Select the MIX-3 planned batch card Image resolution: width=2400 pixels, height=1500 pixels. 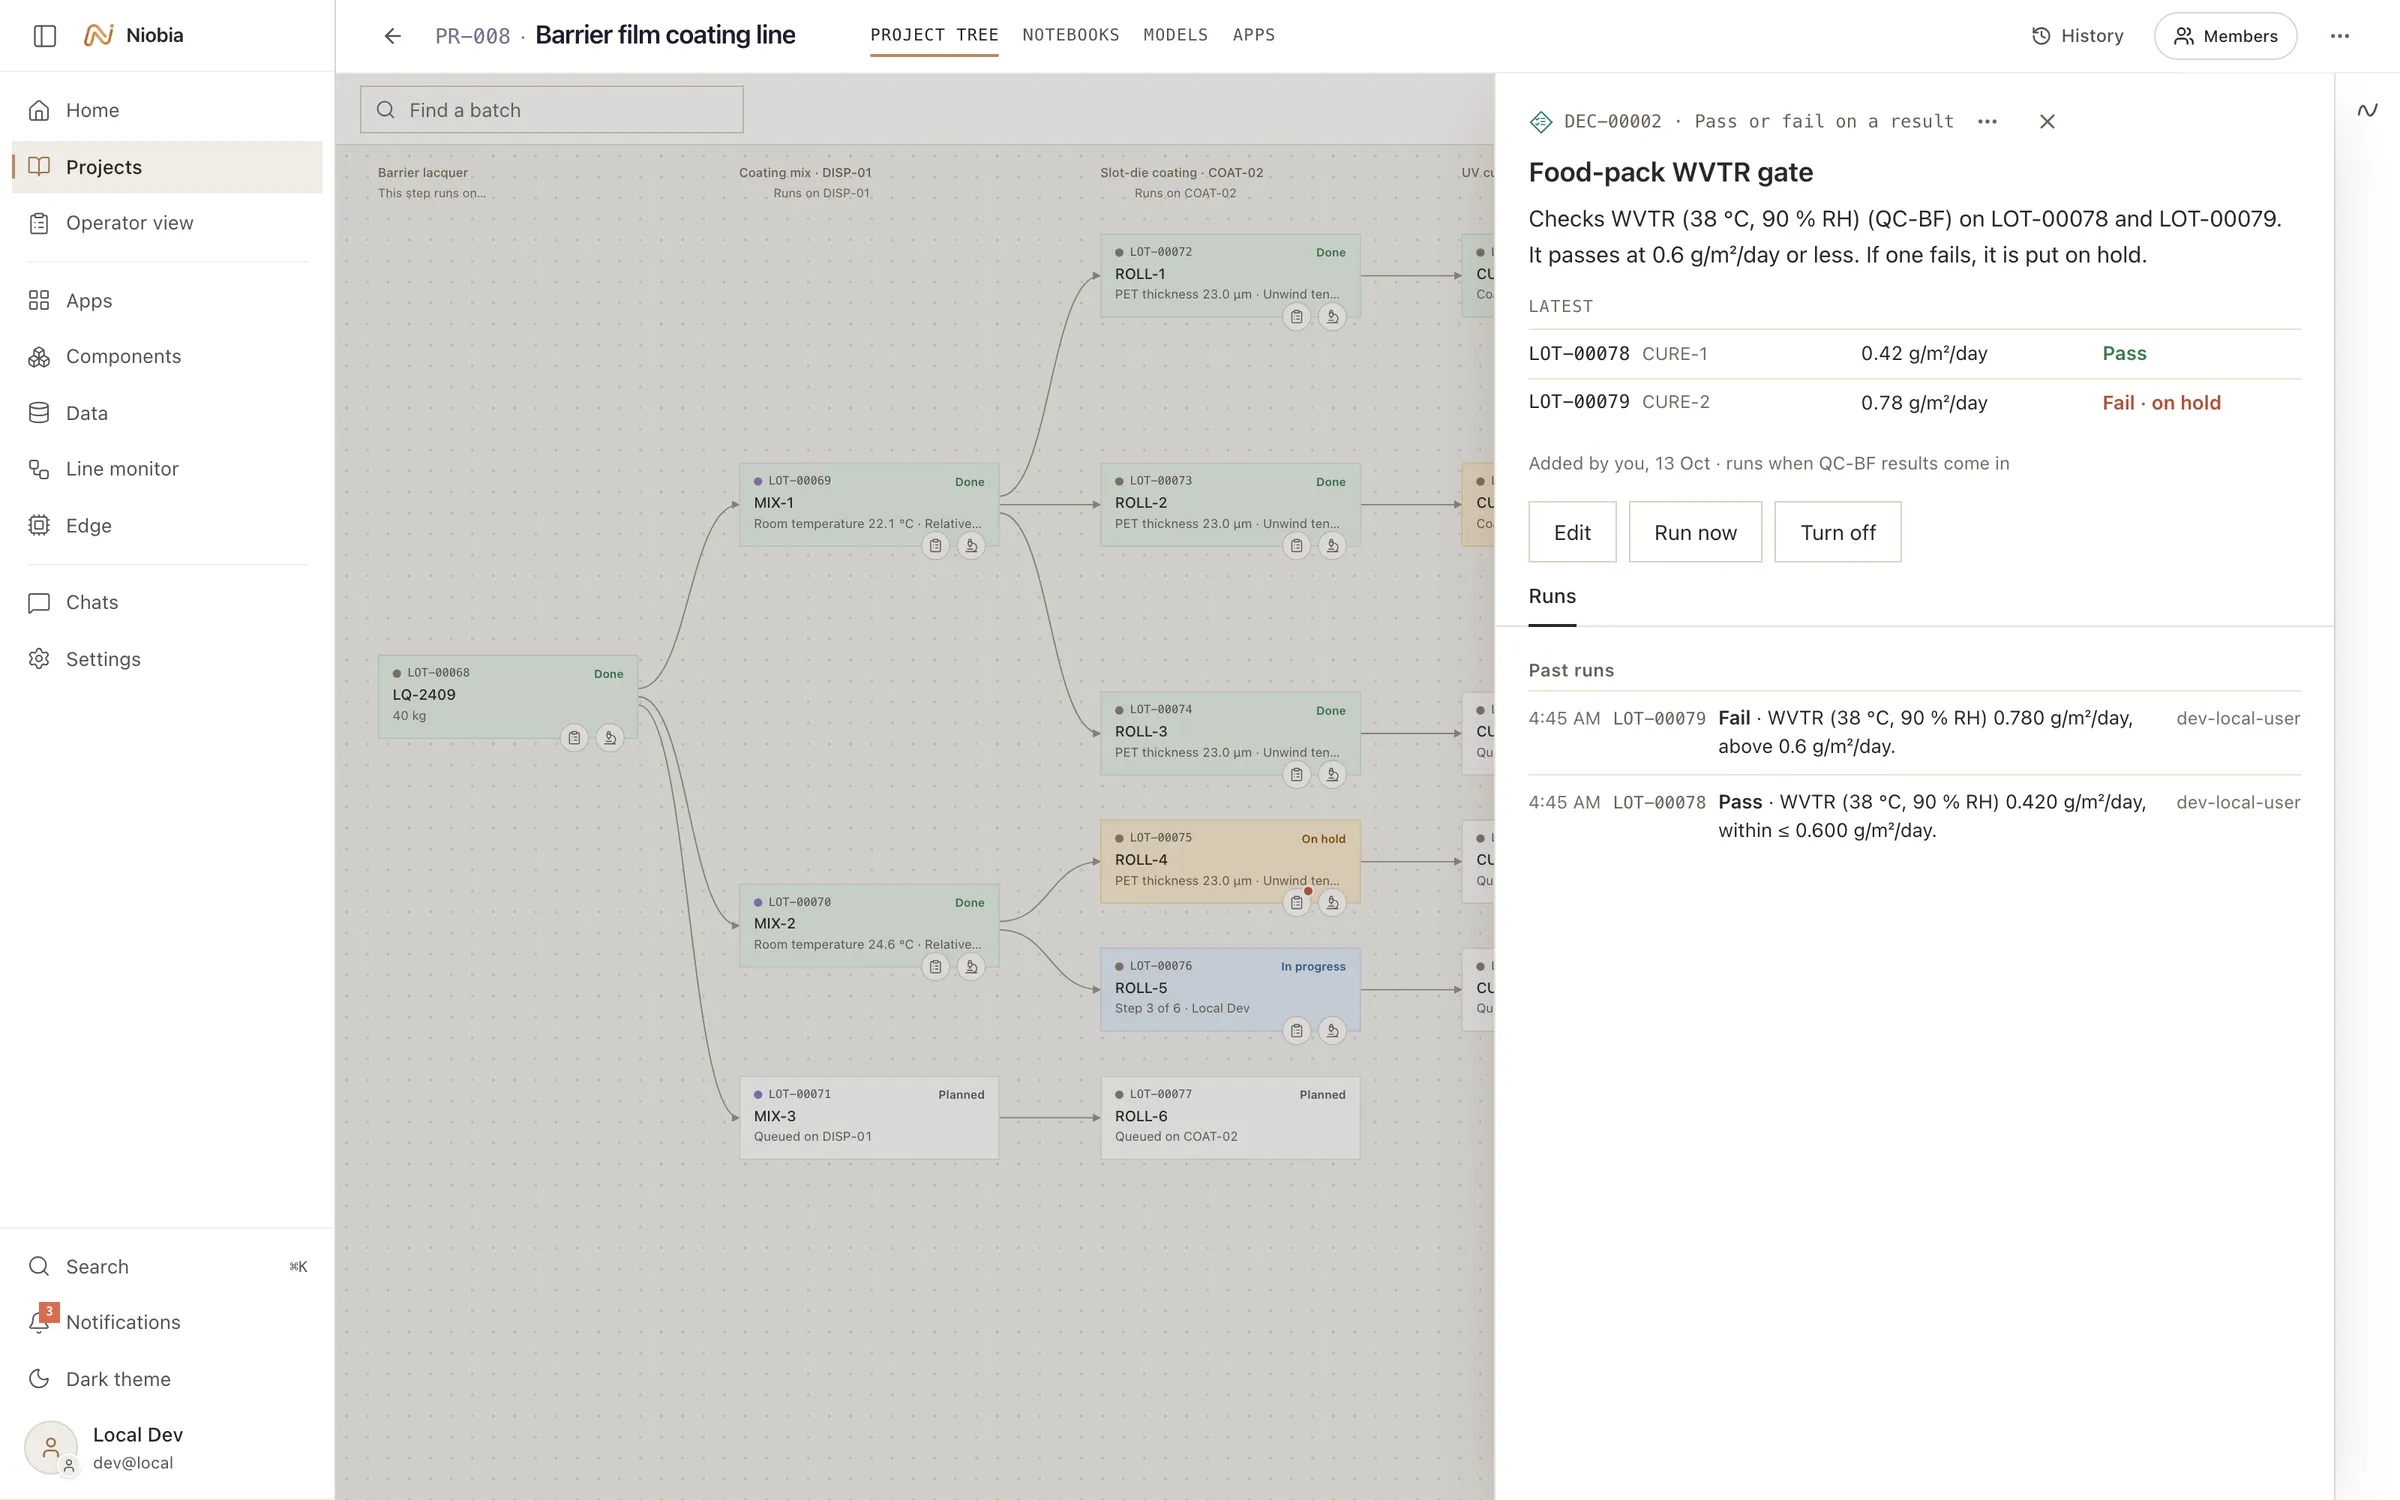click(x=868, y=1118)
